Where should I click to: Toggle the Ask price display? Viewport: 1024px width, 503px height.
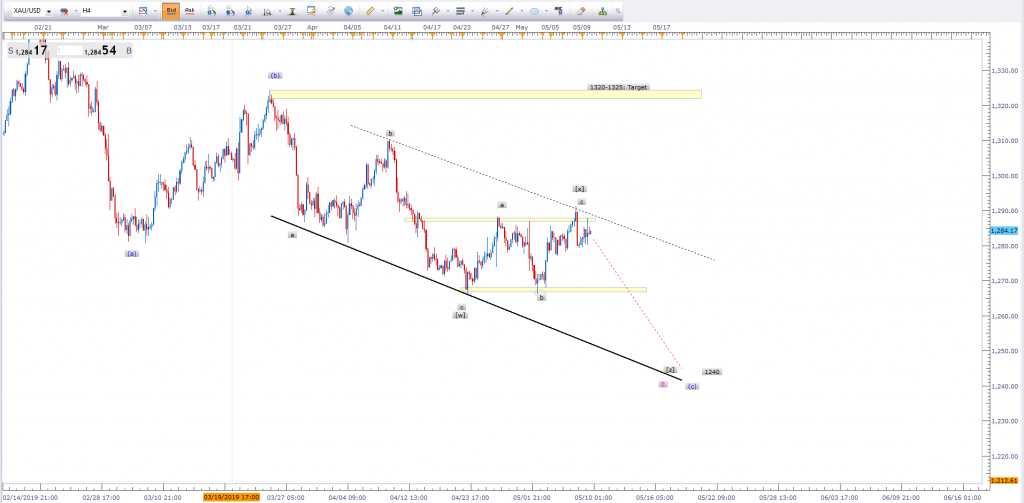click(190, 10)
